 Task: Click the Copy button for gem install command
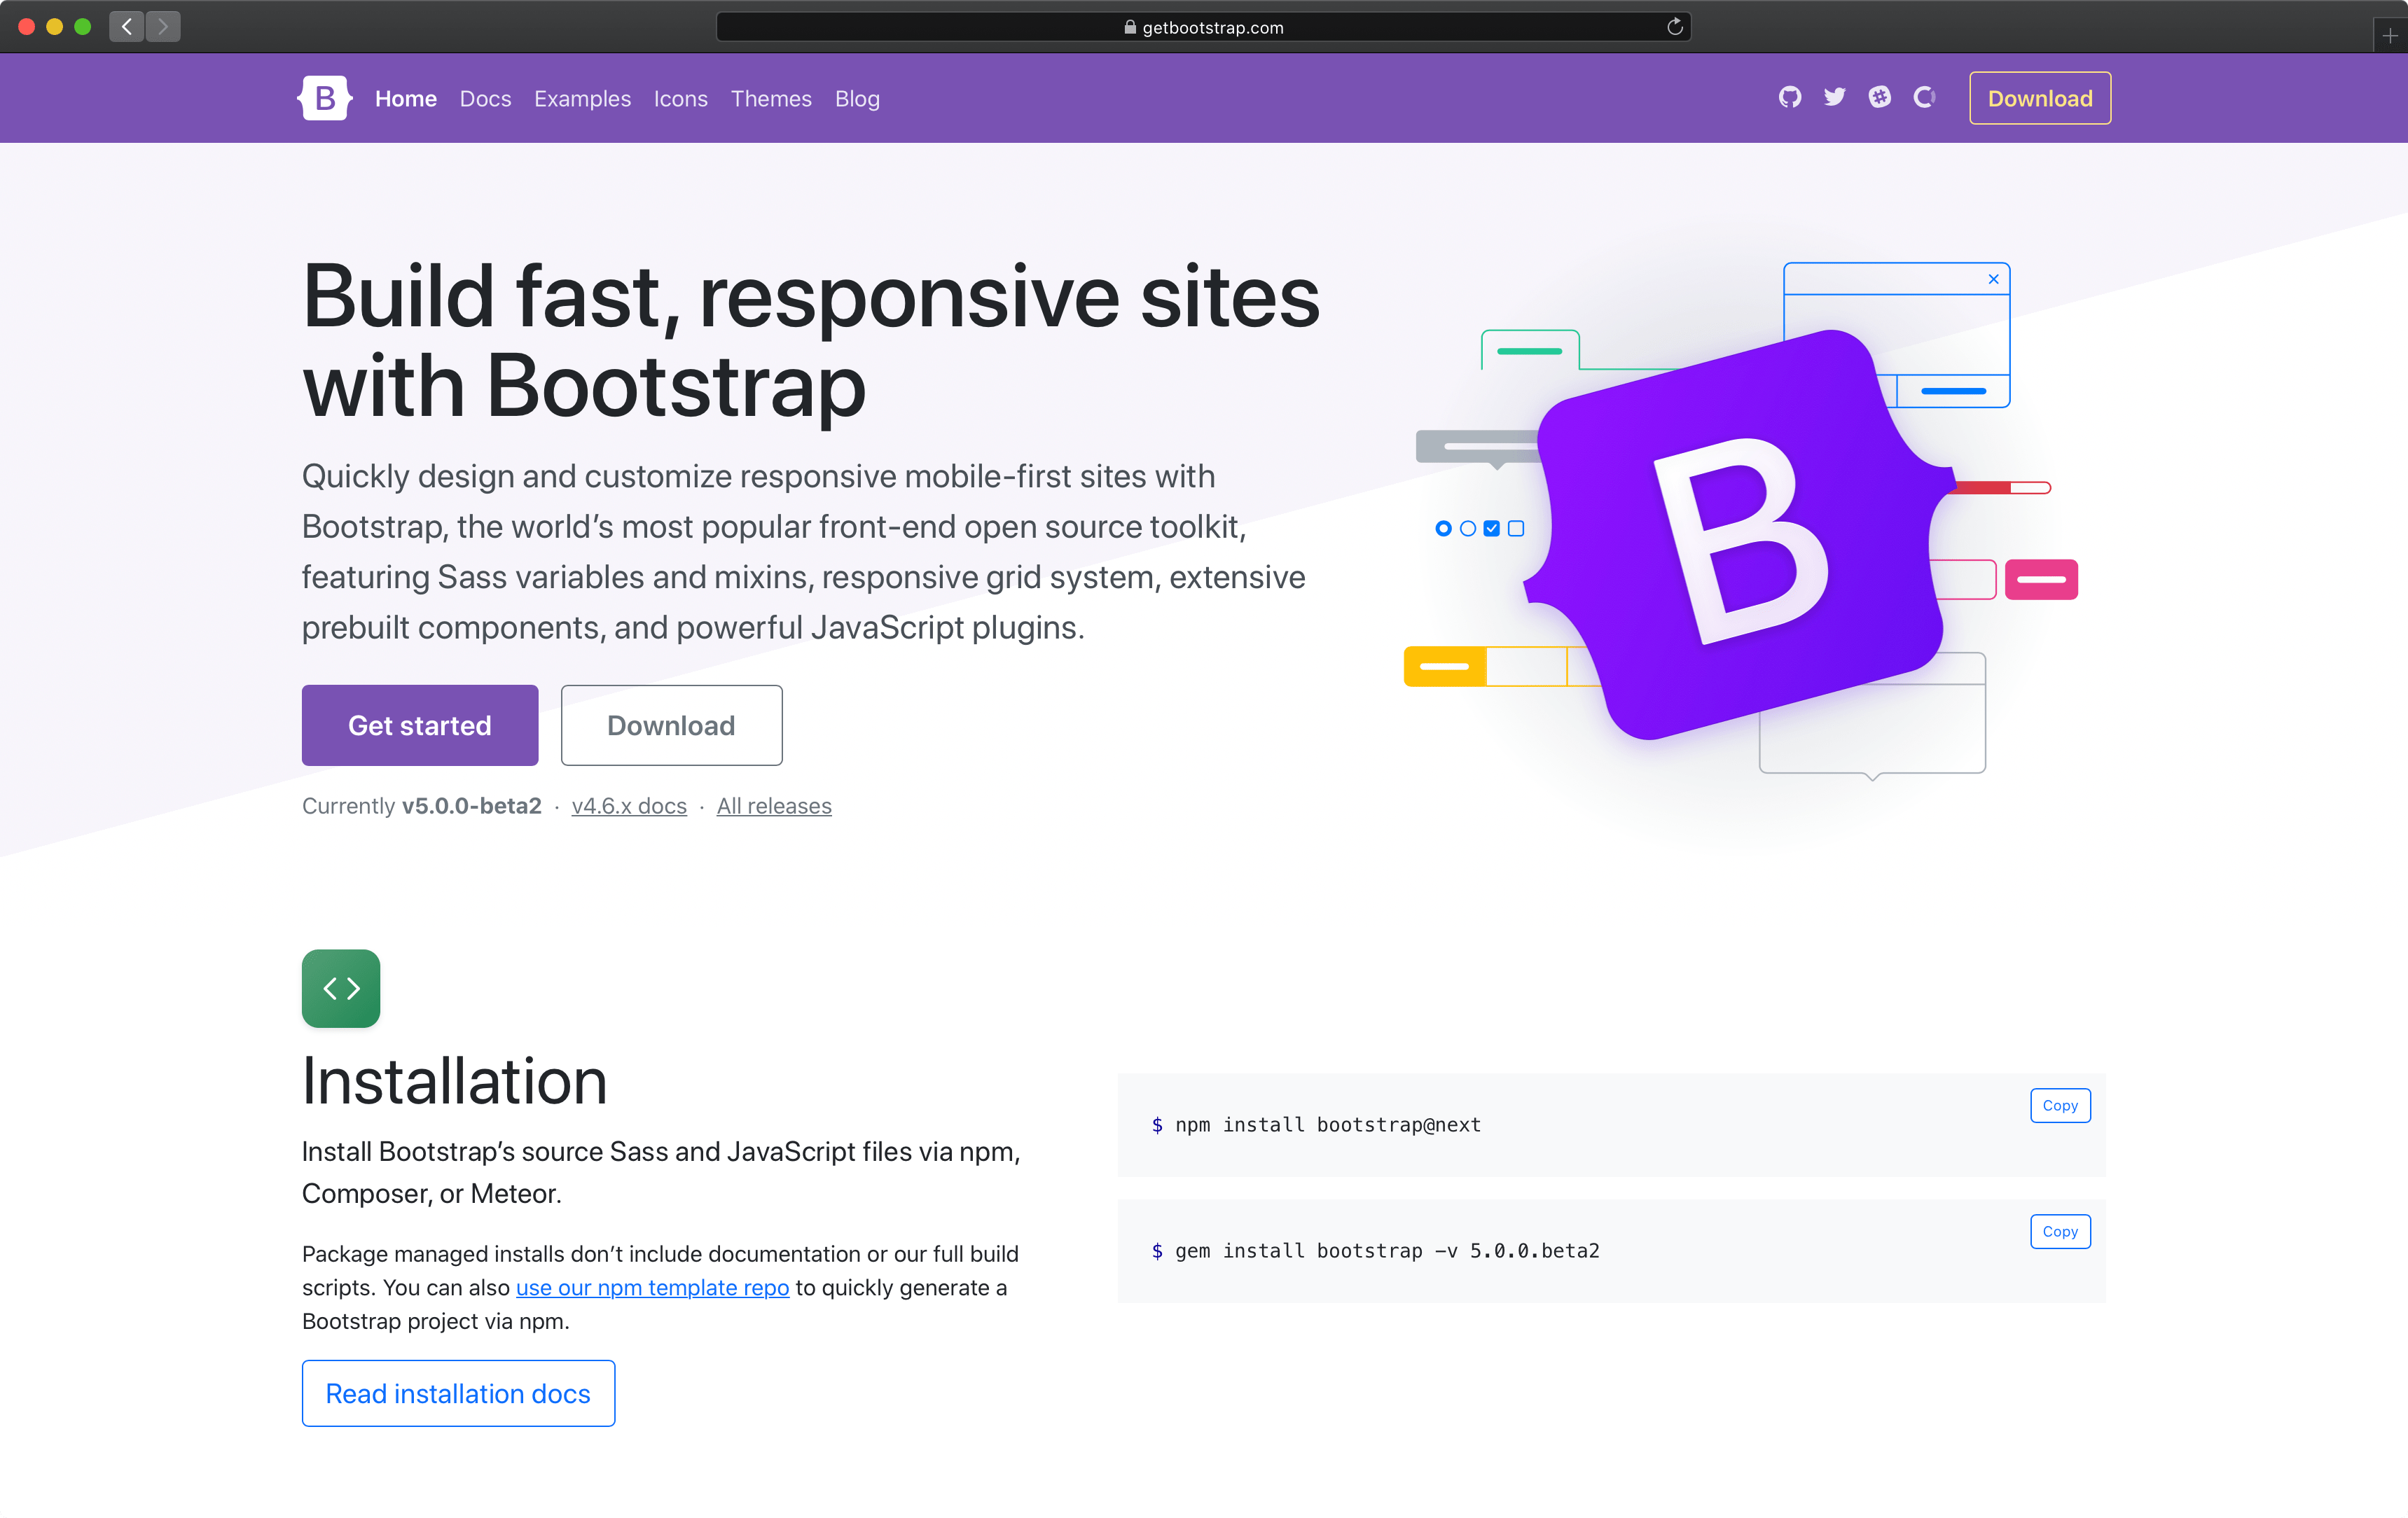tap(2060, 1231)
